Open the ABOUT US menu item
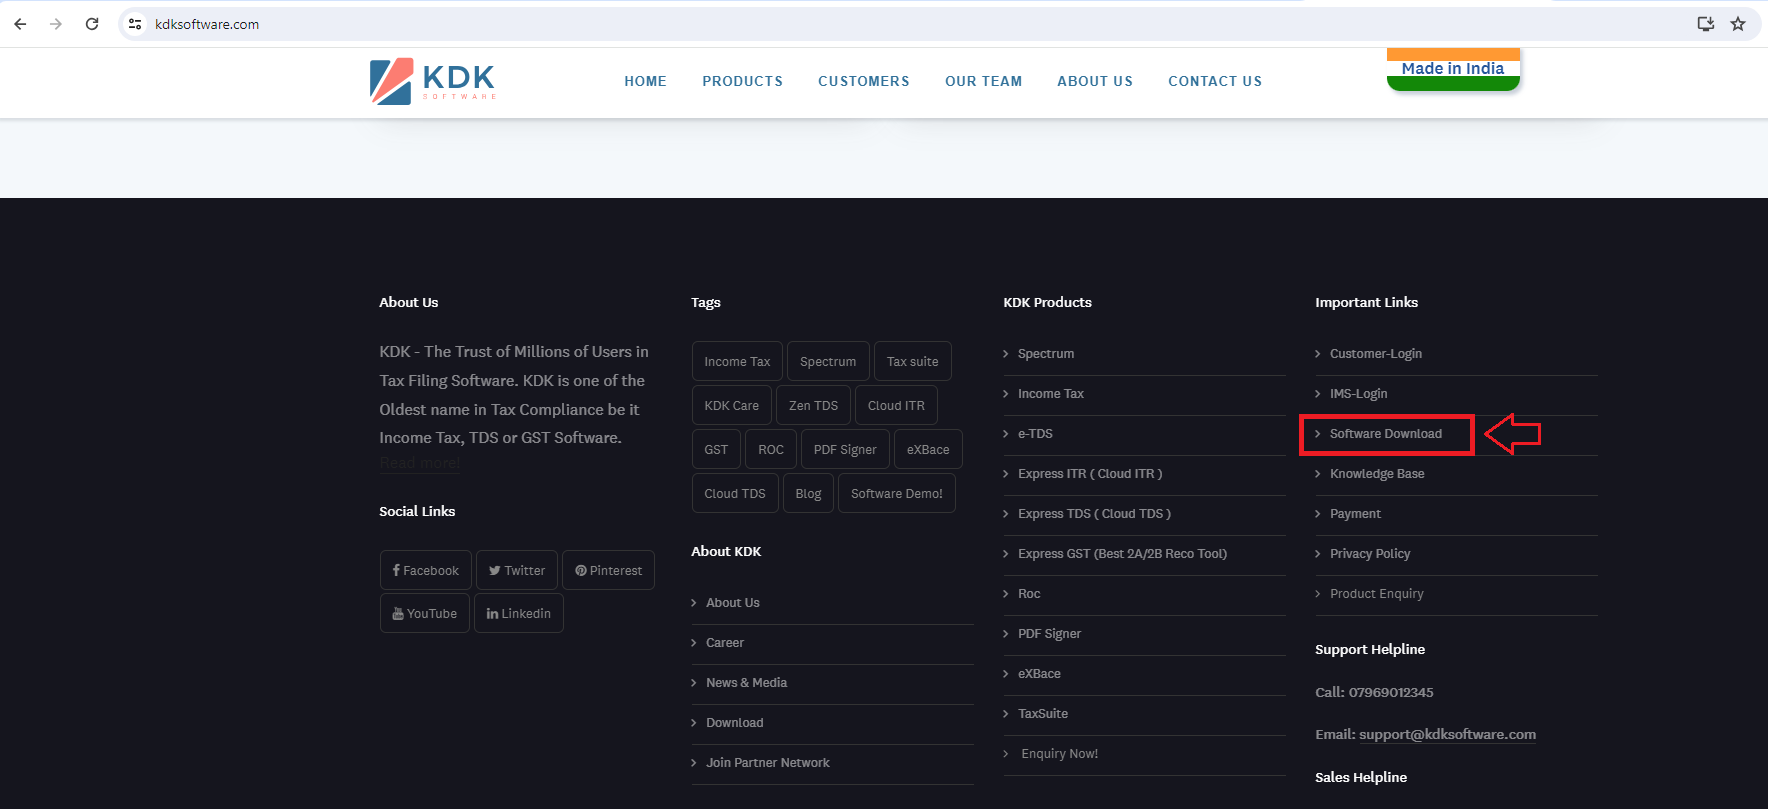 click(x=1095, y=81)
